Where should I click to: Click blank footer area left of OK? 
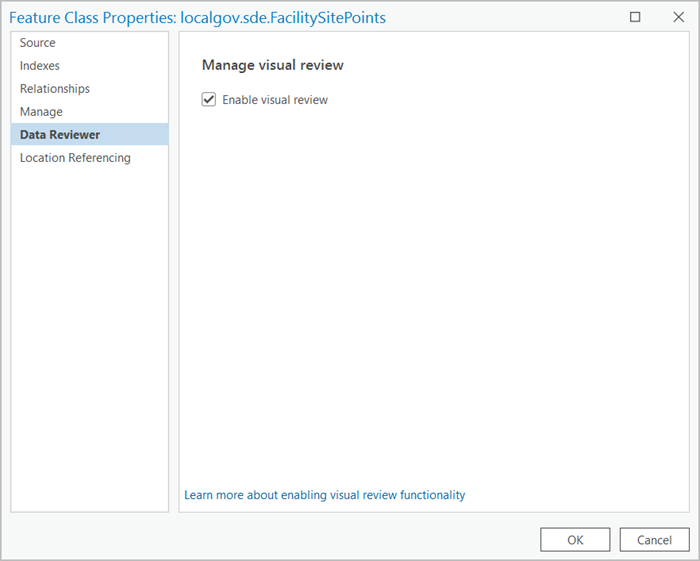[x=300, y=540]
